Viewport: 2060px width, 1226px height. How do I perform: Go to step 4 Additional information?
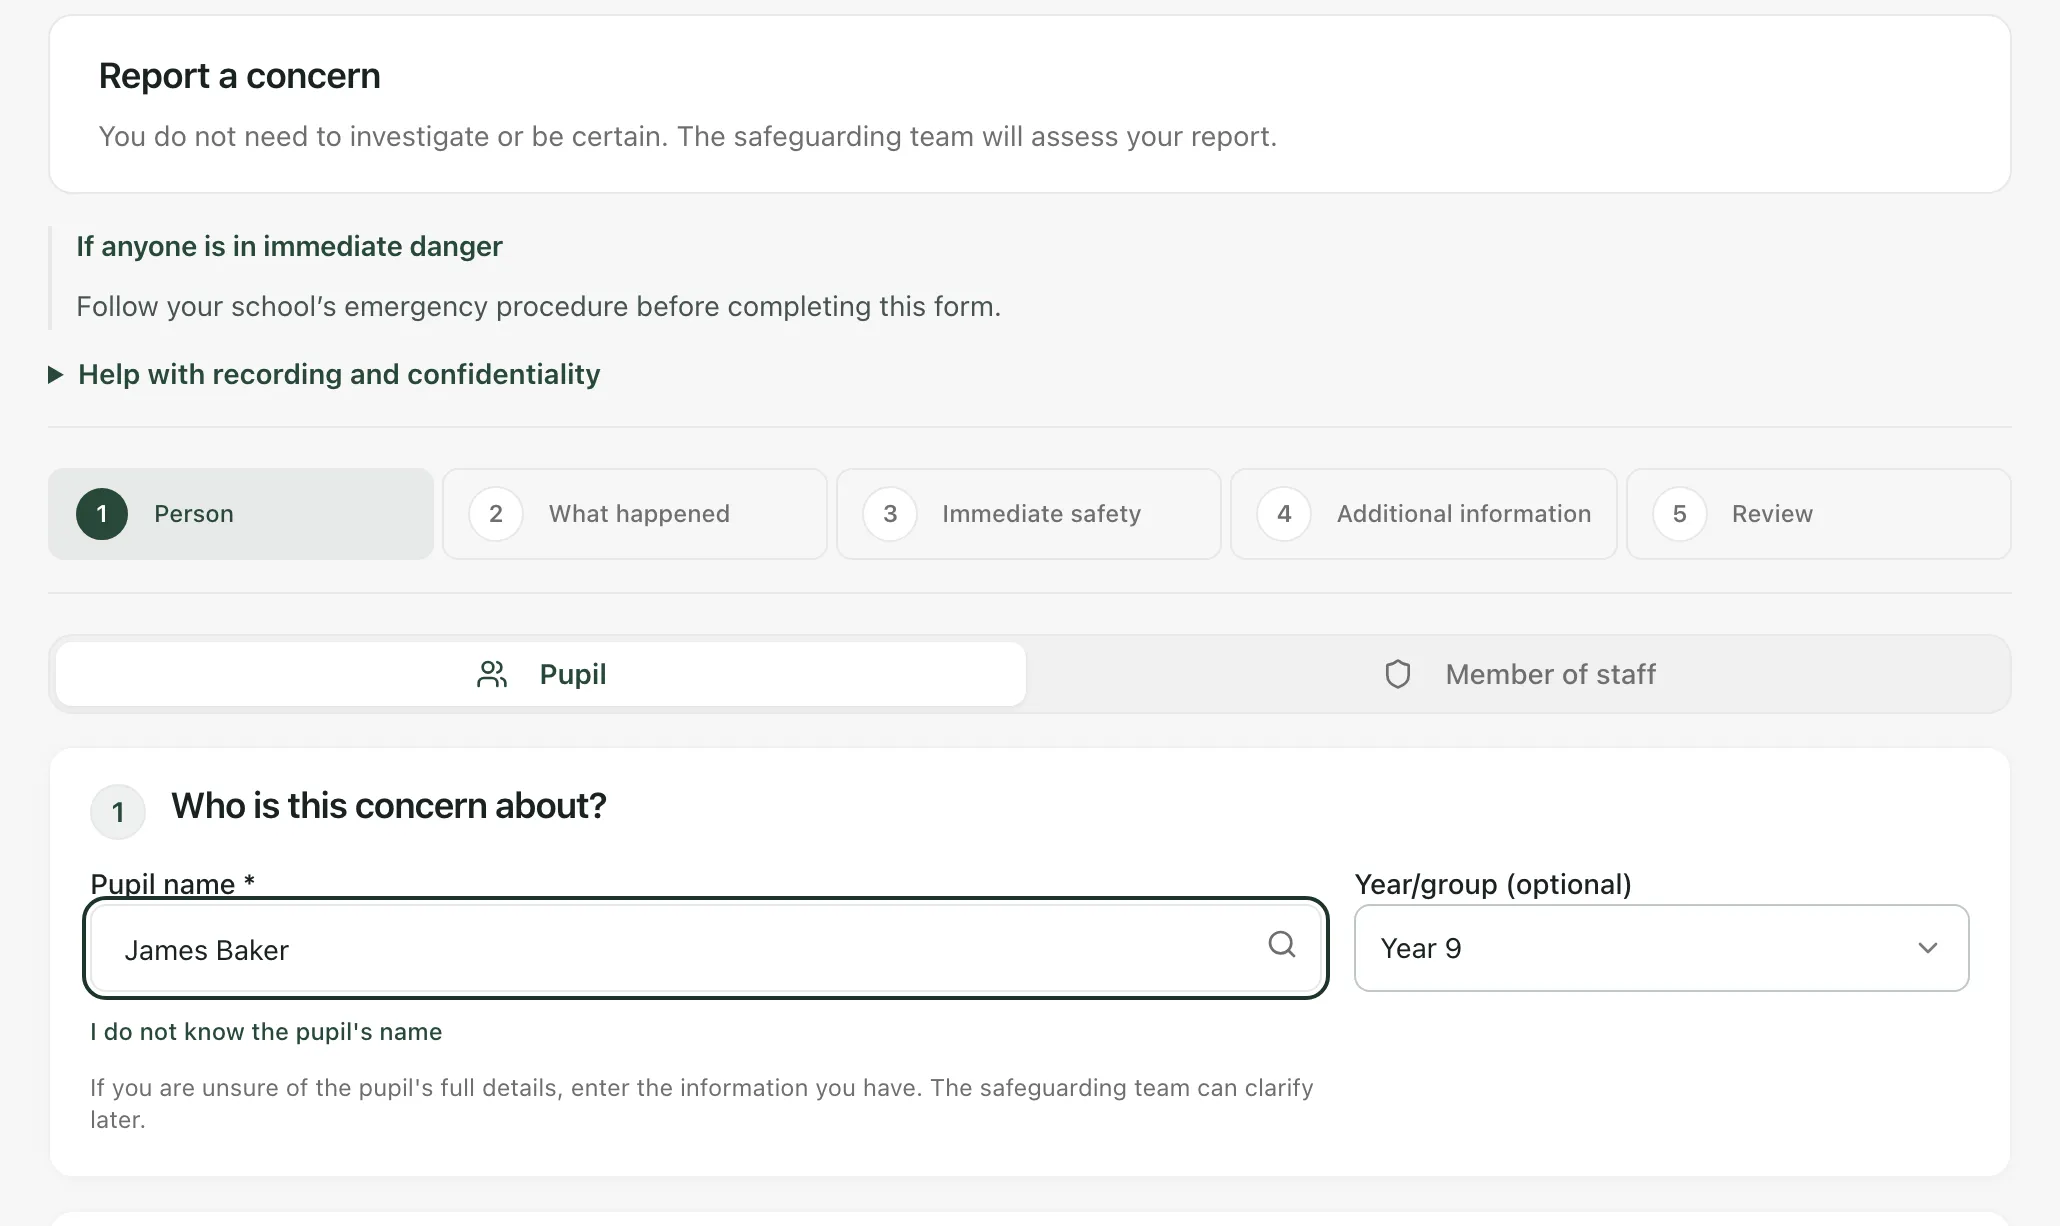point(1423,514)
